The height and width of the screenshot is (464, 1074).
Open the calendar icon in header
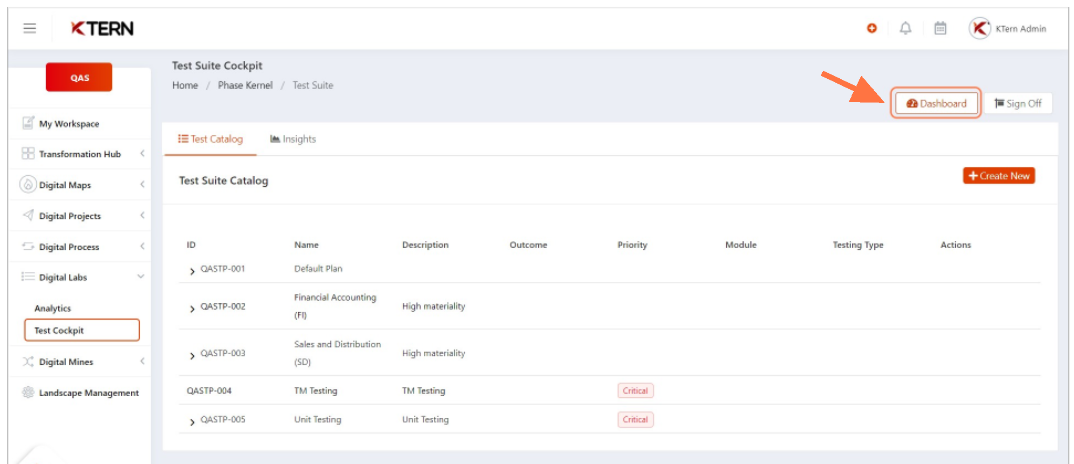(x=940, y=28)
